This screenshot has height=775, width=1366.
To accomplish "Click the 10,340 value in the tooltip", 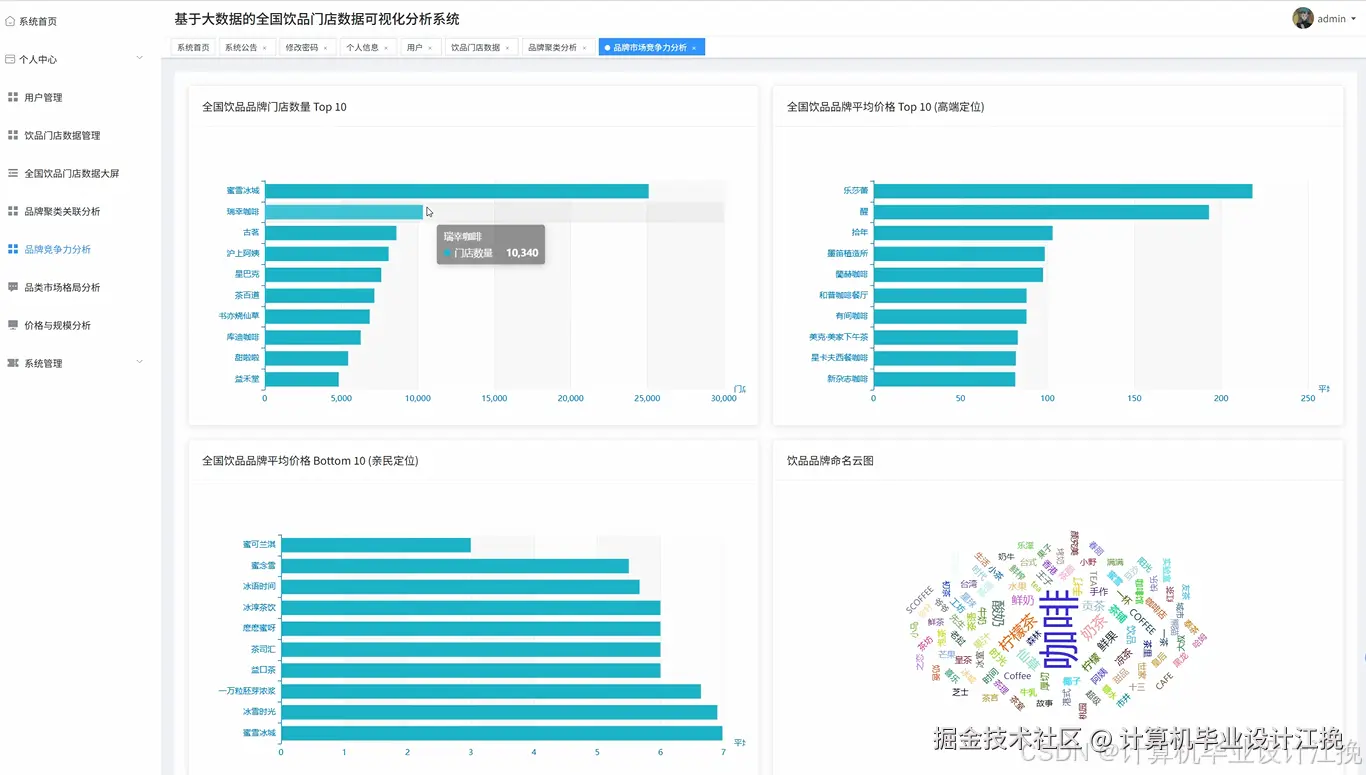I will 522,253.
